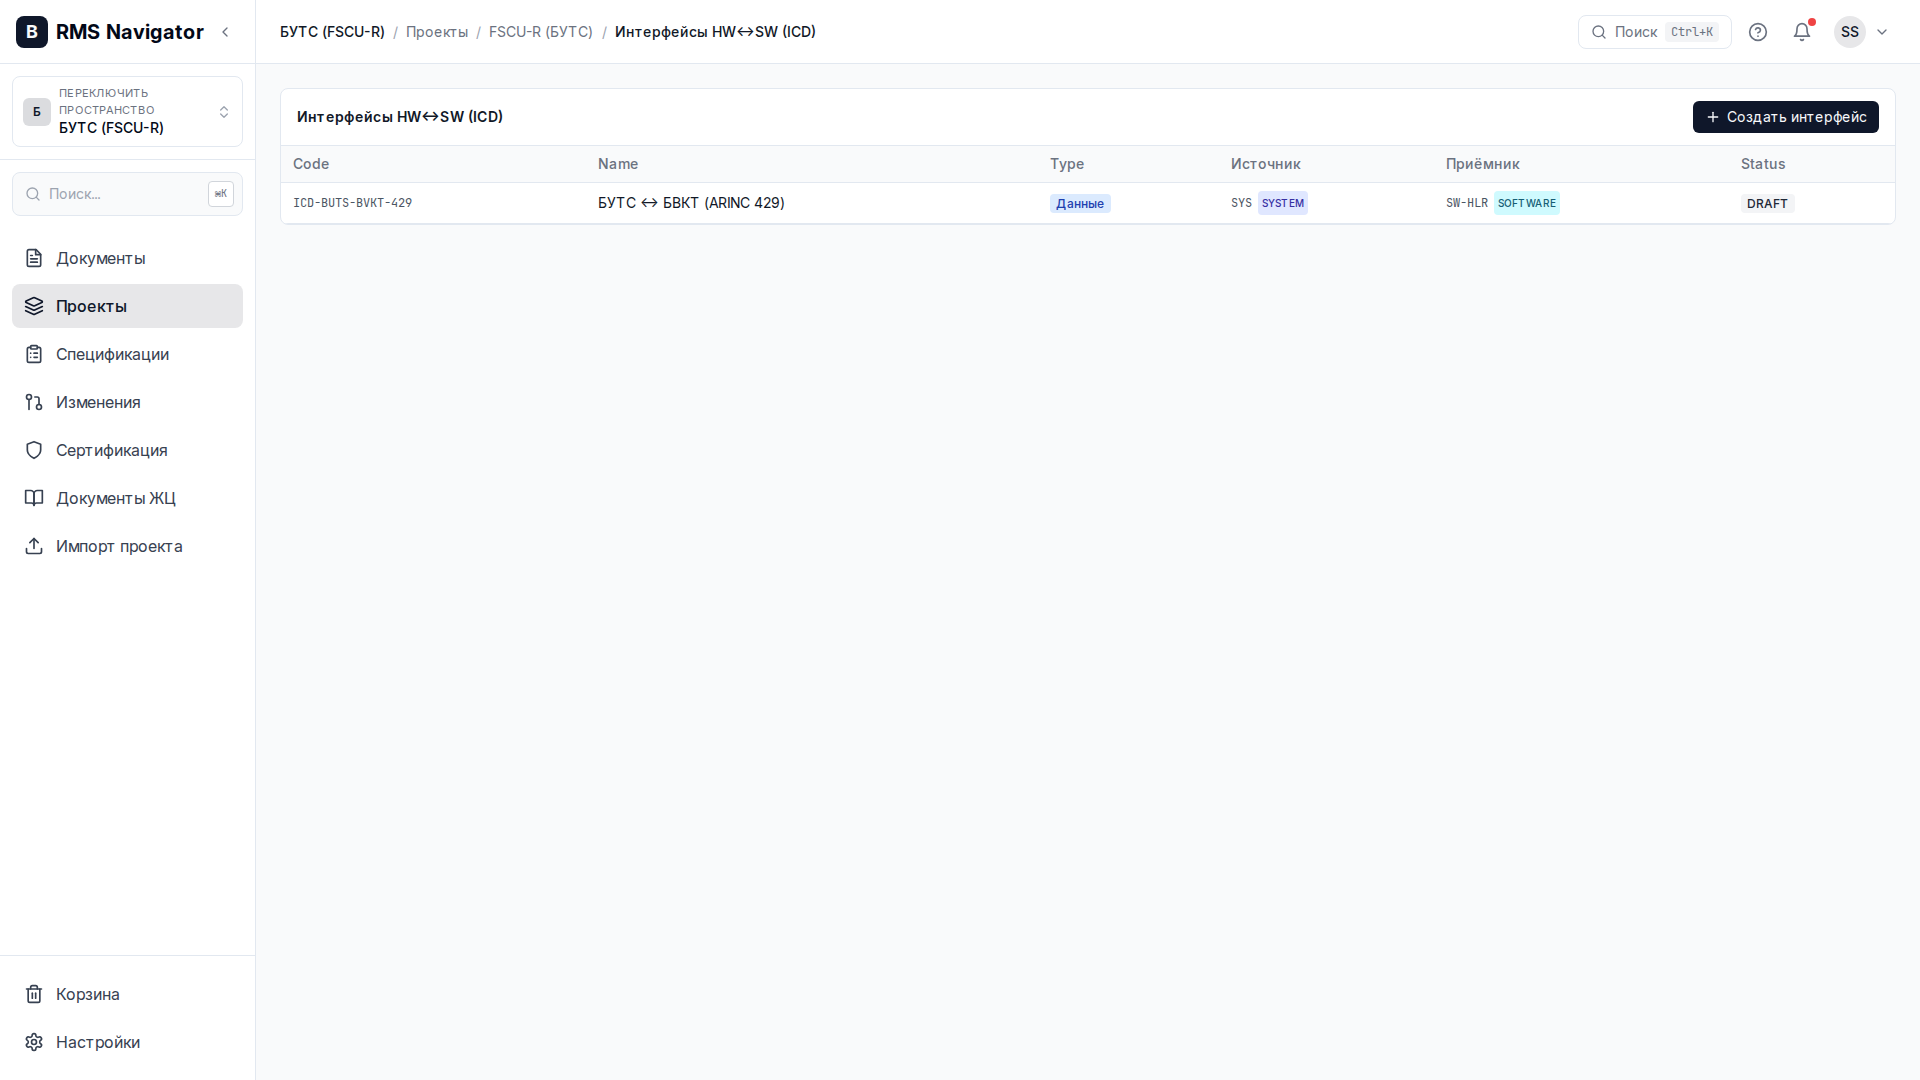1920x1080 pixels.
Task: Click the help question mark icon
Action: 1758,32
